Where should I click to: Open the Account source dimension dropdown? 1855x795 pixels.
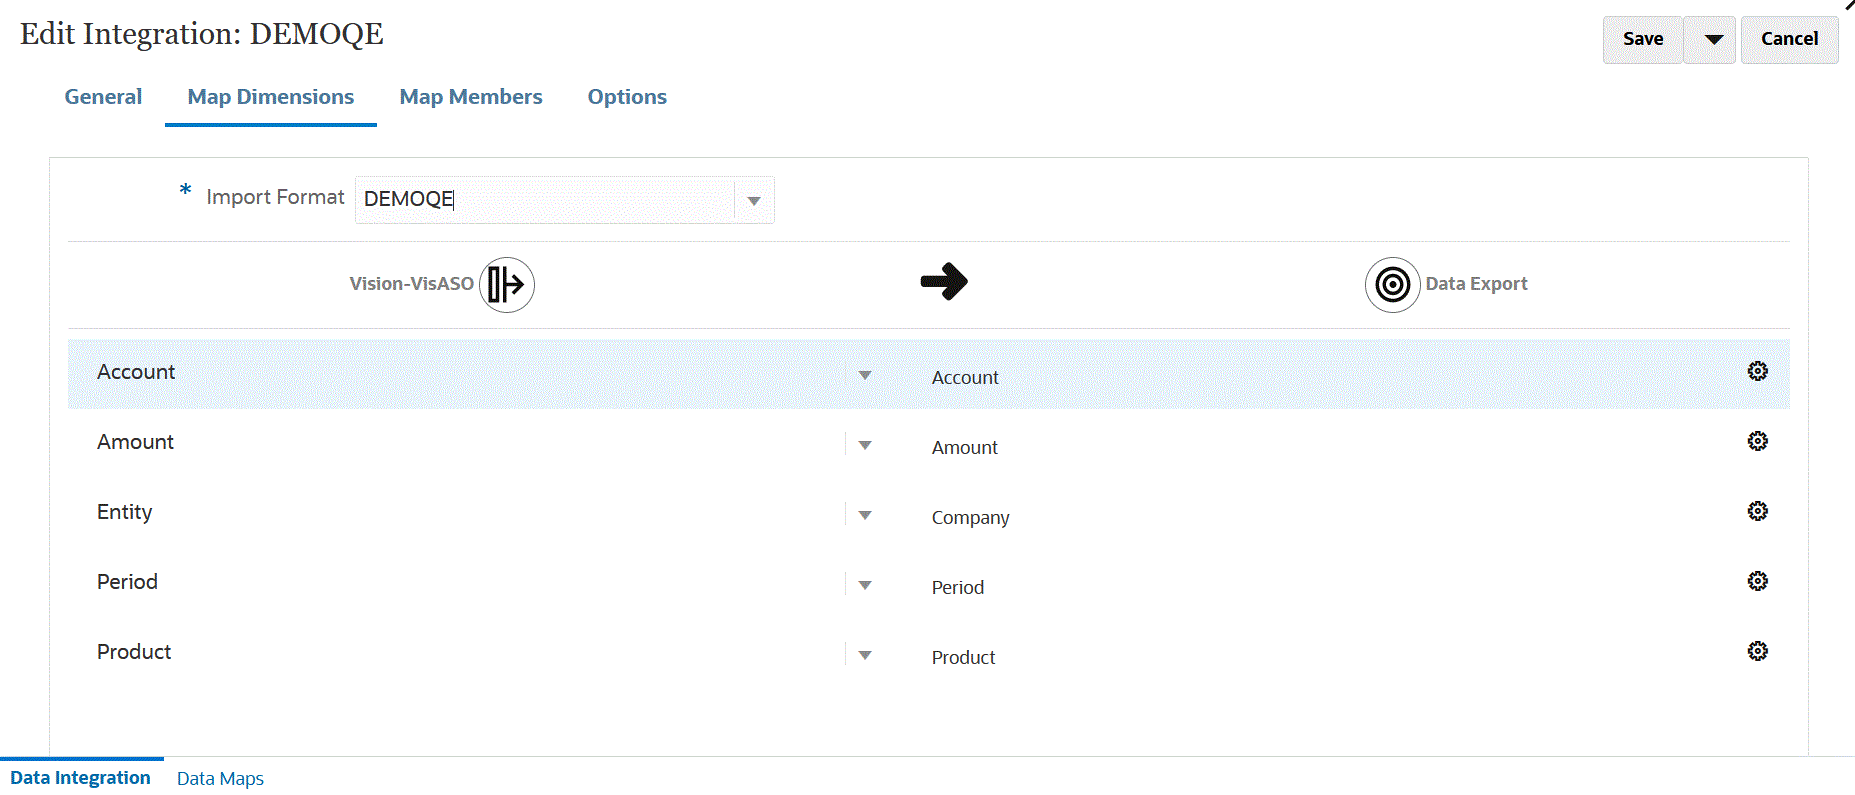865,375
